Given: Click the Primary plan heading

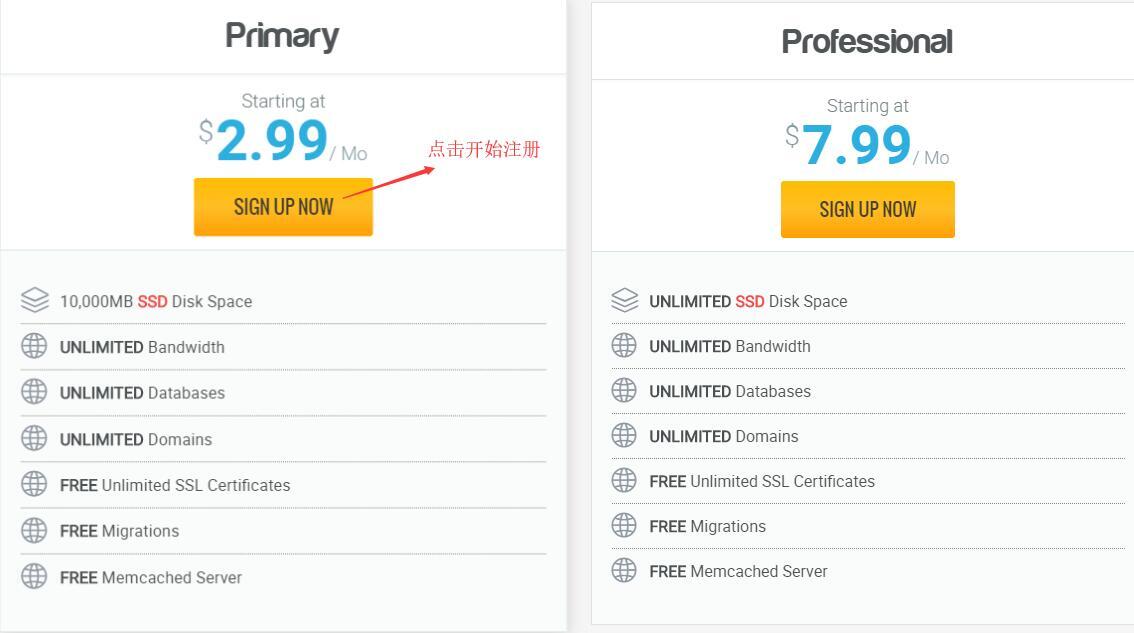Looking at the screenshot, I should (282, 36).
